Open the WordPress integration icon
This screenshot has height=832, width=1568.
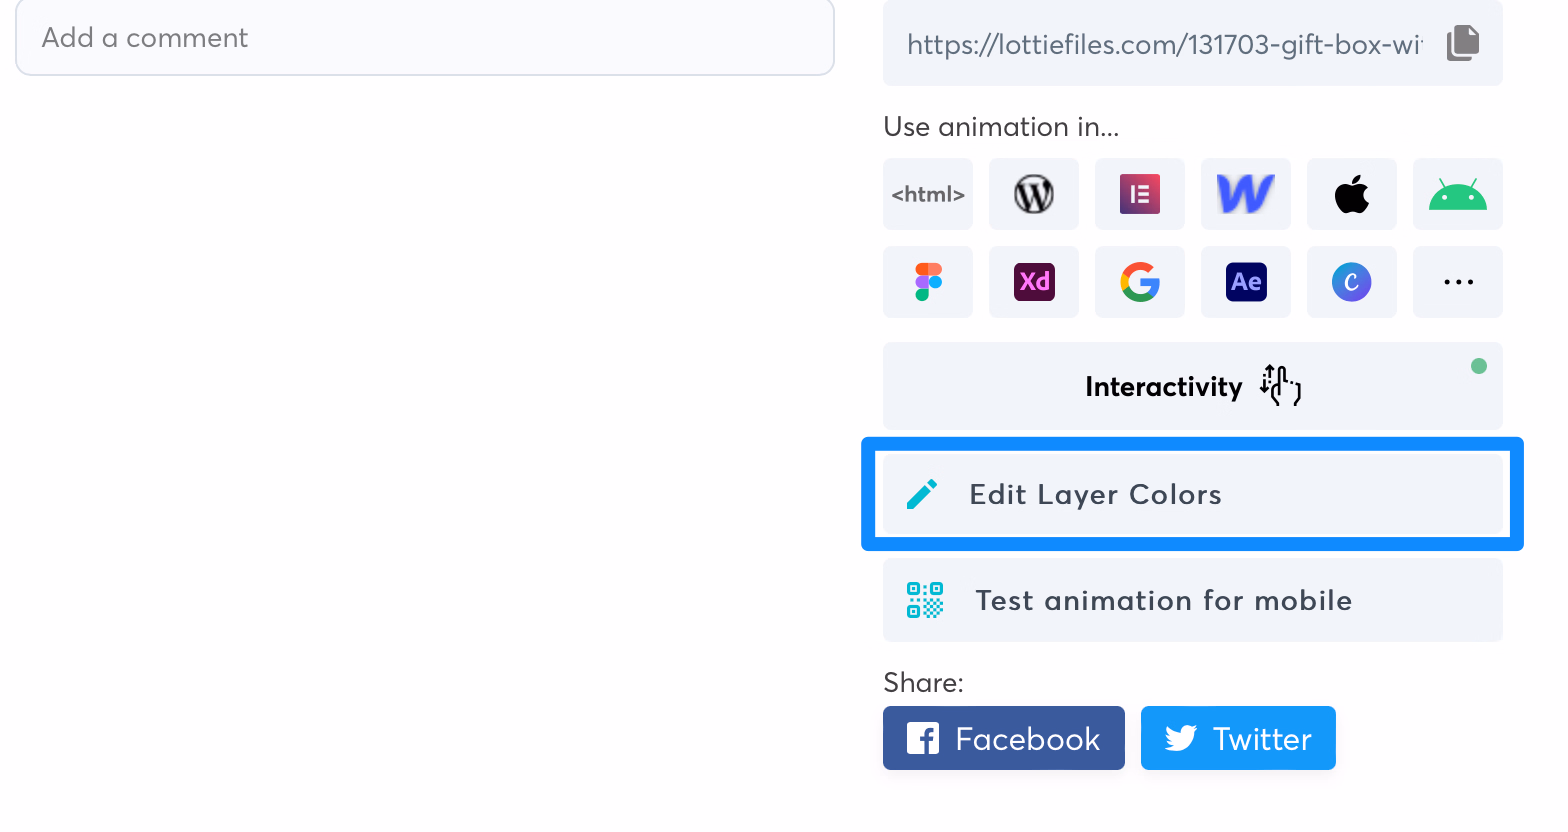(x=1033, y=194)
